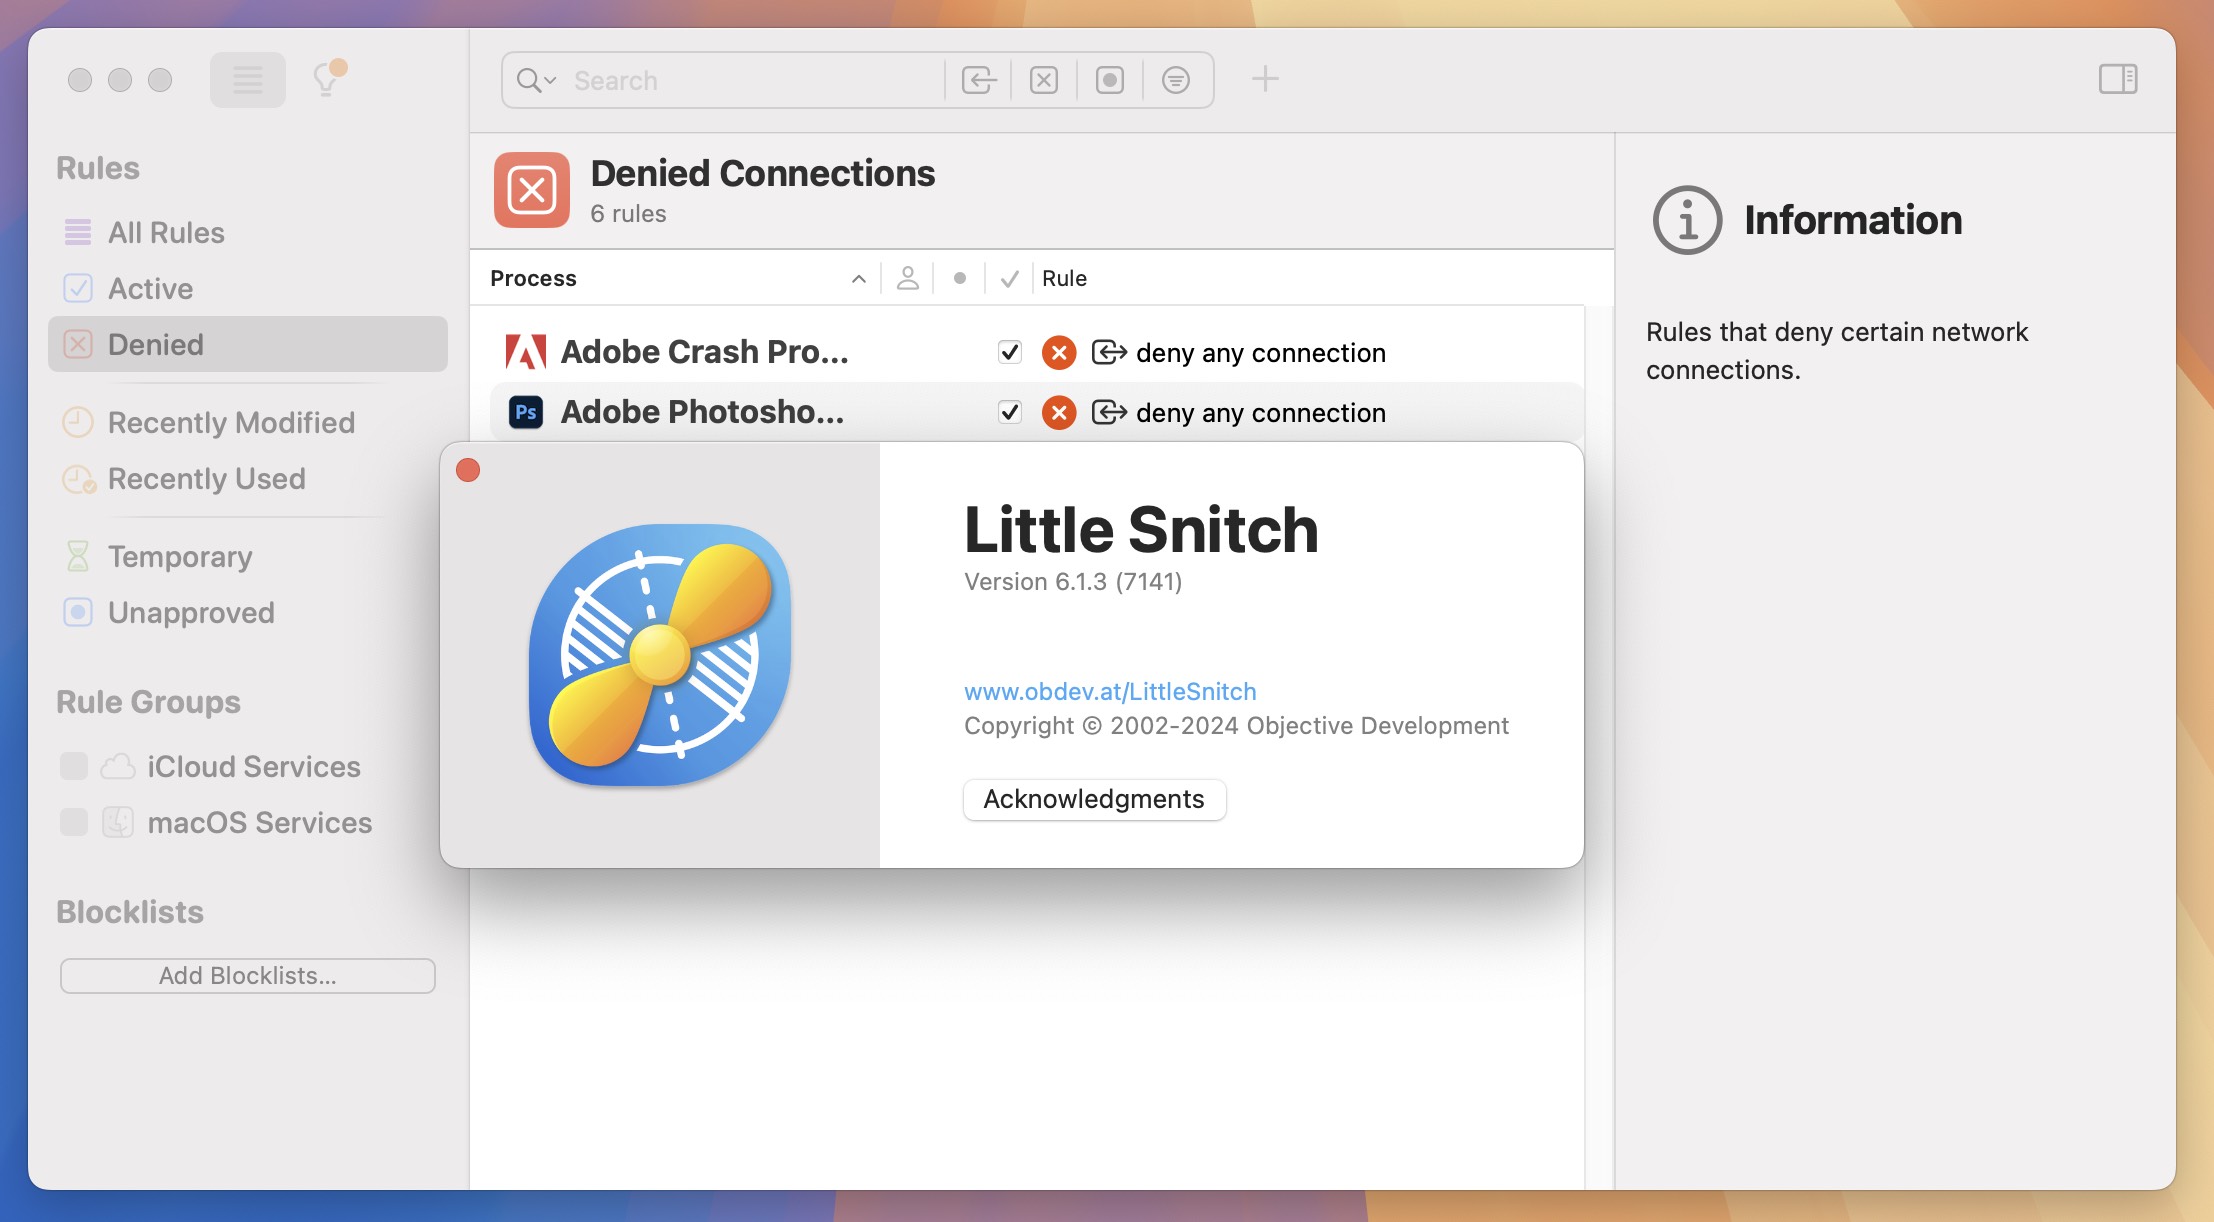The image size is (2214, 1222).
Task: Sort by the Rule column header
Action: coord(1064,278)
